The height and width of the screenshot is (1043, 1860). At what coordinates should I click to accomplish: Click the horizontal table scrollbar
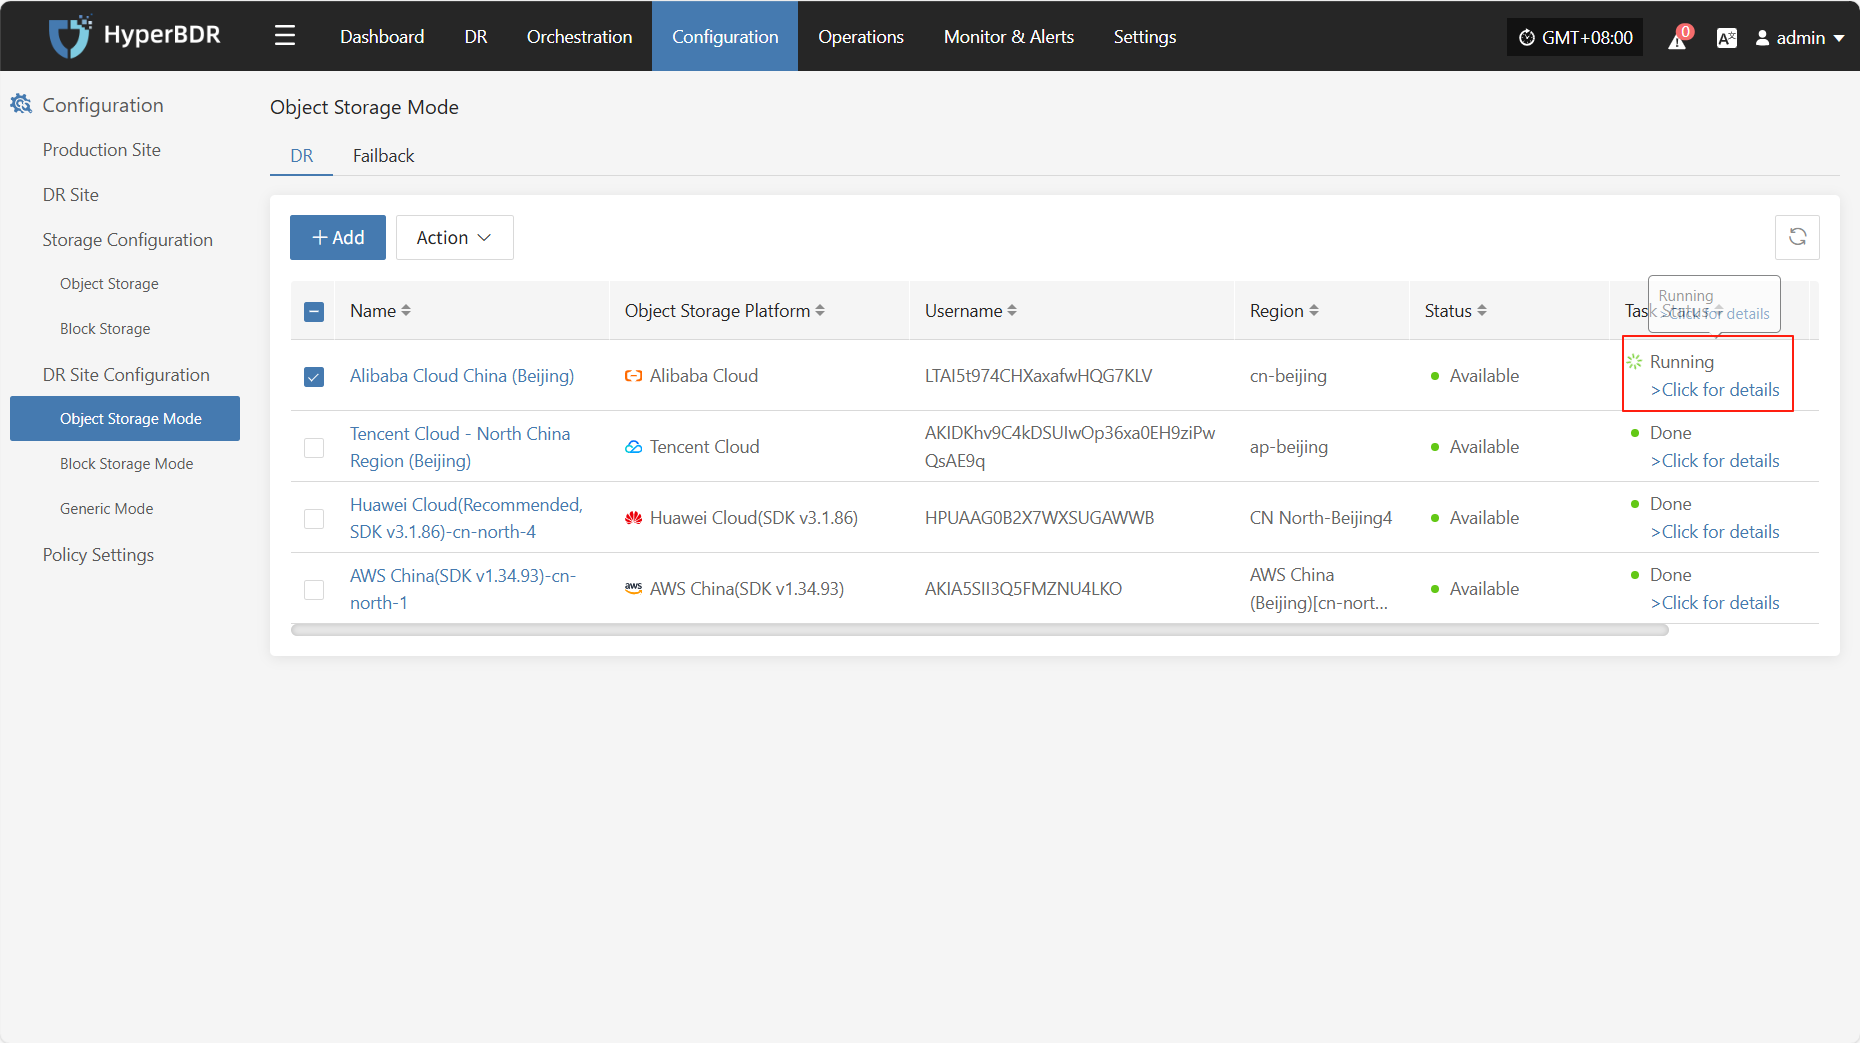coord(979,630)
